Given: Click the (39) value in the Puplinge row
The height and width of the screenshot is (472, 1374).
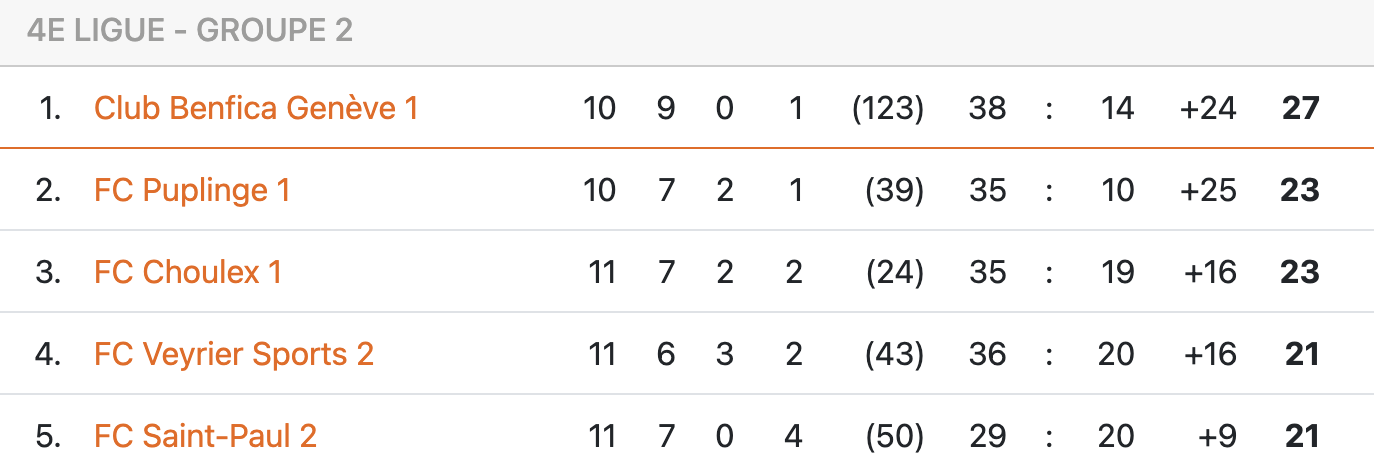Looking at the screenshot, I should click(x=894, y=190).
